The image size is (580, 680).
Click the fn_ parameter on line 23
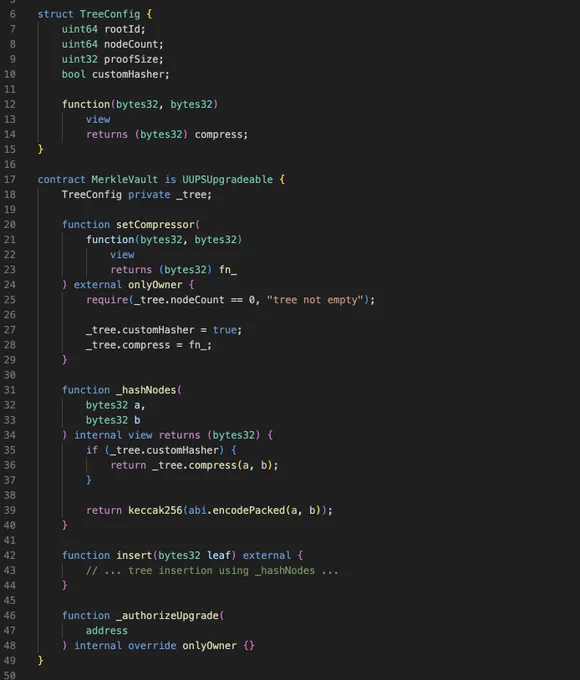click(x=228, y=270)
